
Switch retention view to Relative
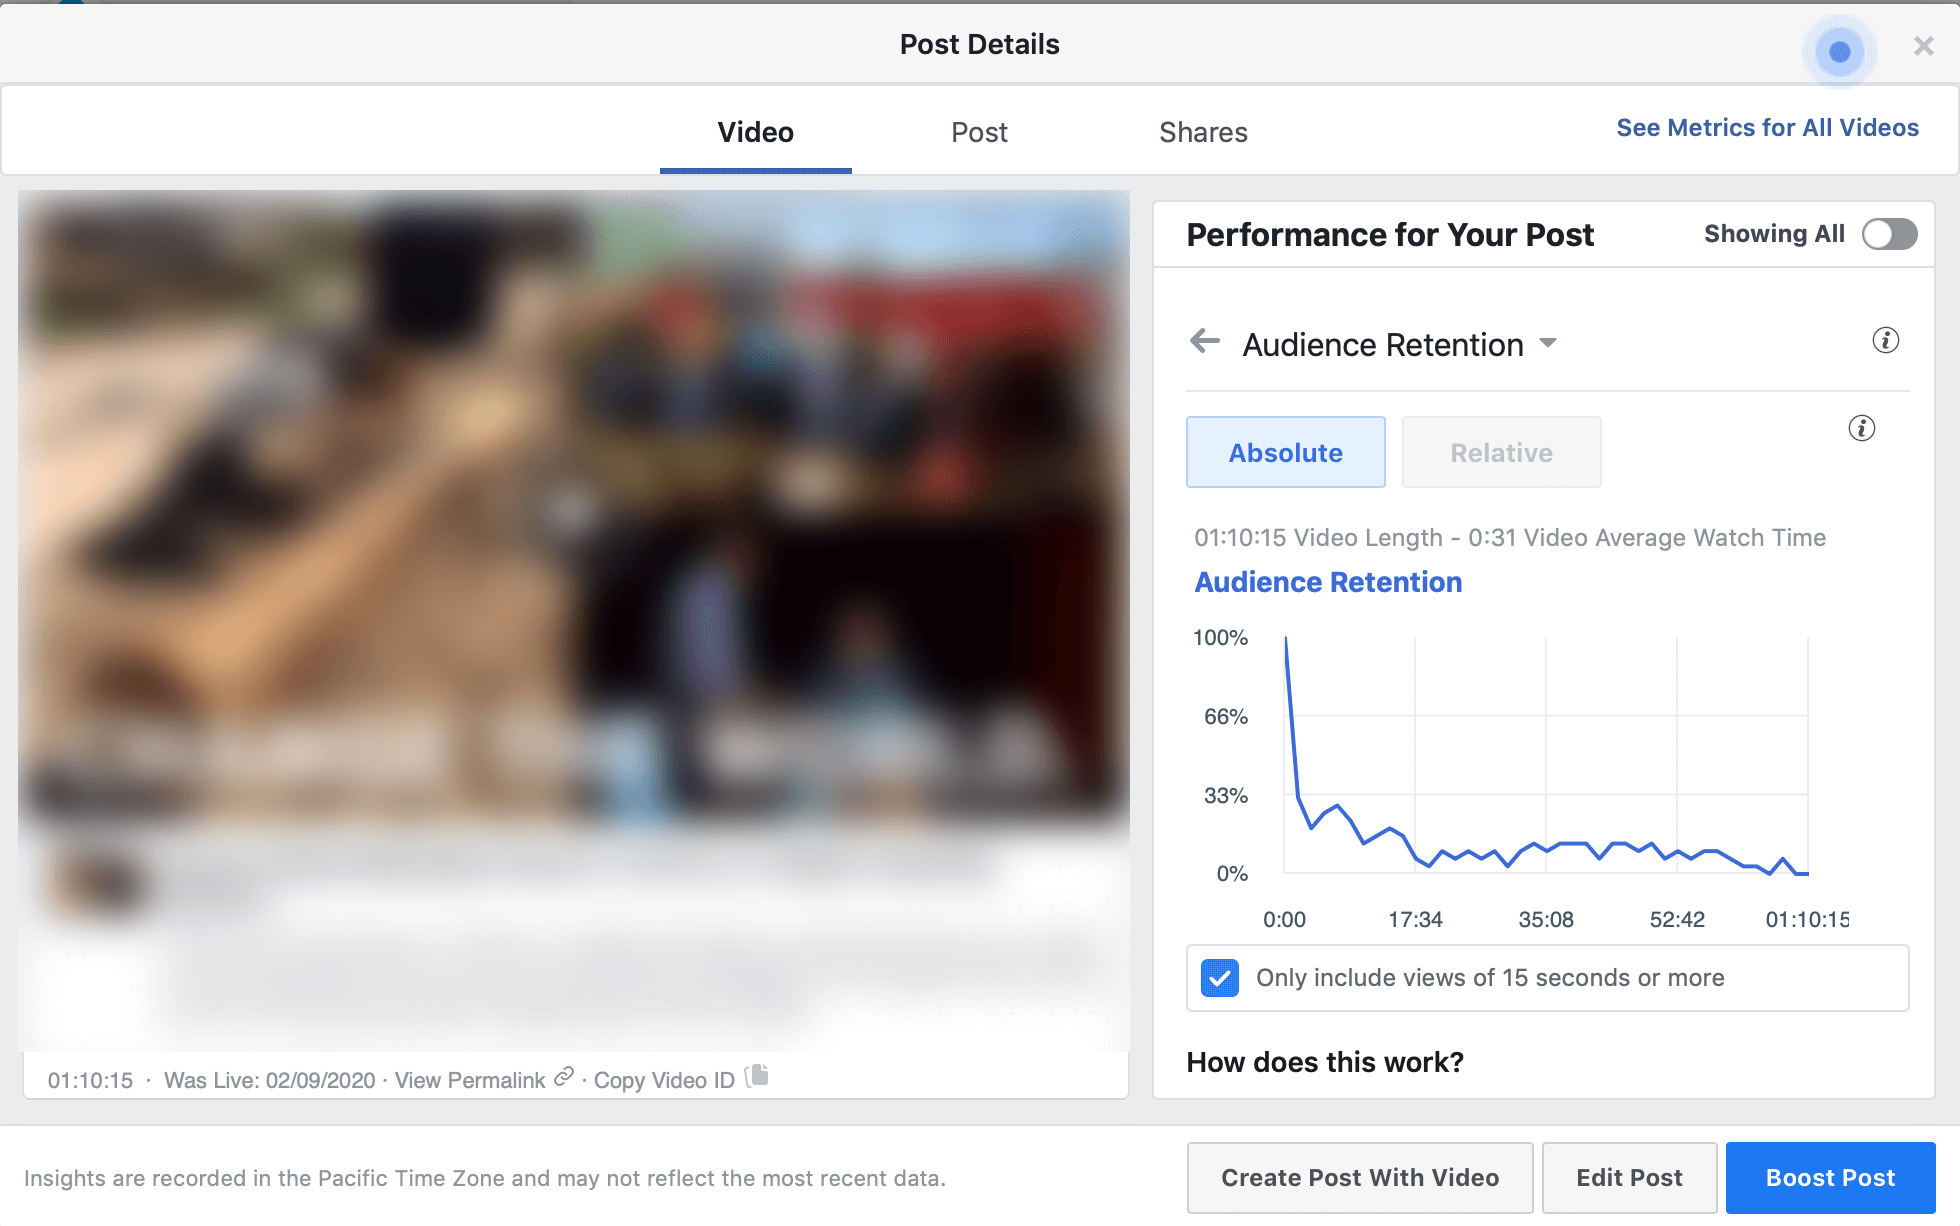(x=1500, y=452)
